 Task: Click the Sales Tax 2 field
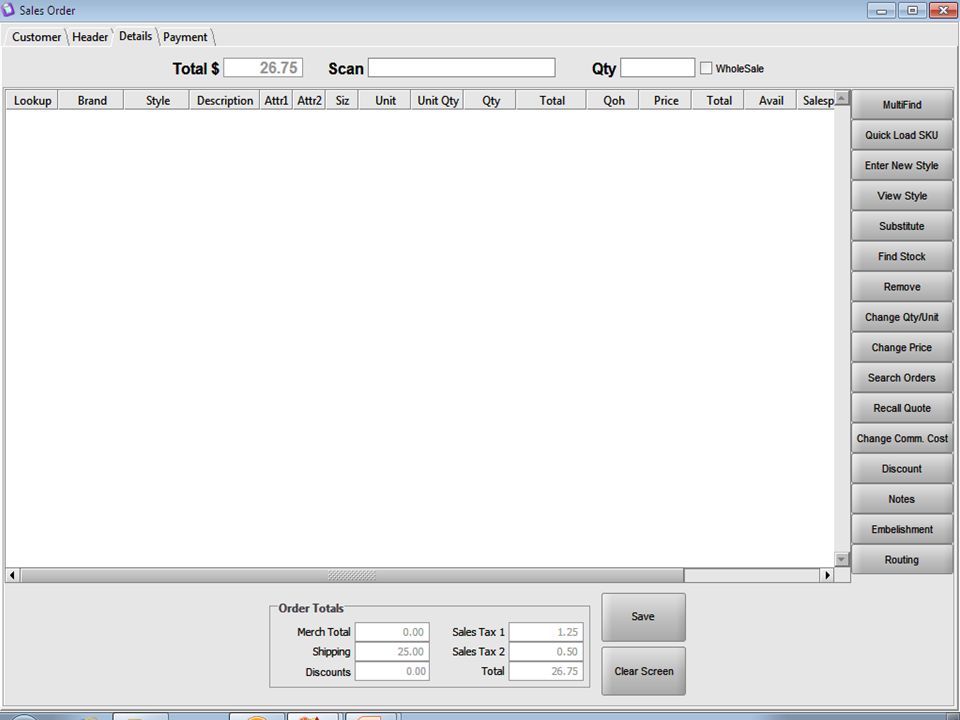point(546,651)
